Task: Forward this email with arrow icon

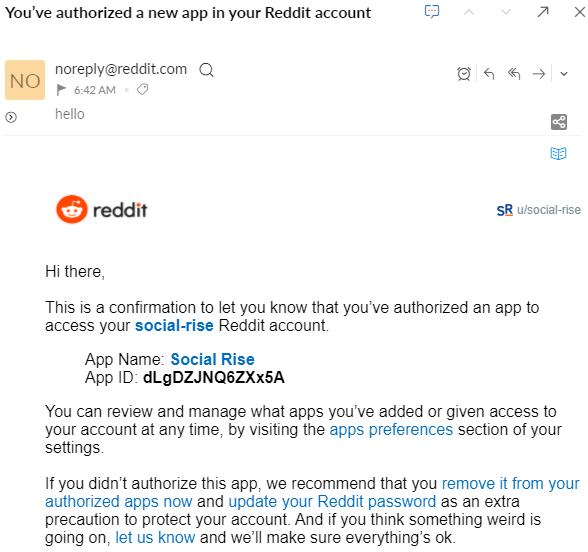Action: tap(539, 74)
